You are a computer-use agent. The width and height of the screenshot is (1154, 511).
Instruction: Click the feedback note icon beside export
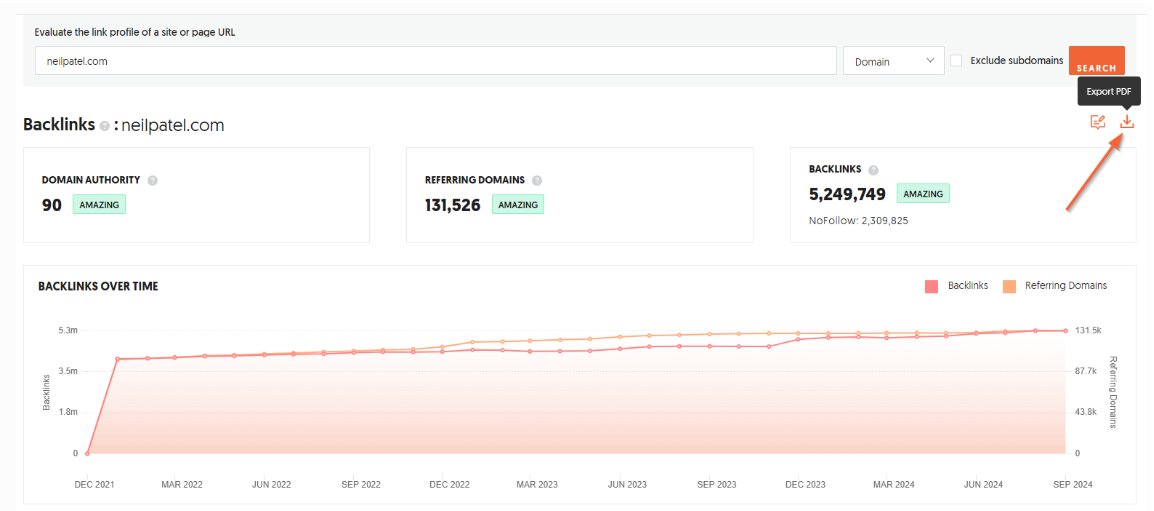coord(1097,122)
